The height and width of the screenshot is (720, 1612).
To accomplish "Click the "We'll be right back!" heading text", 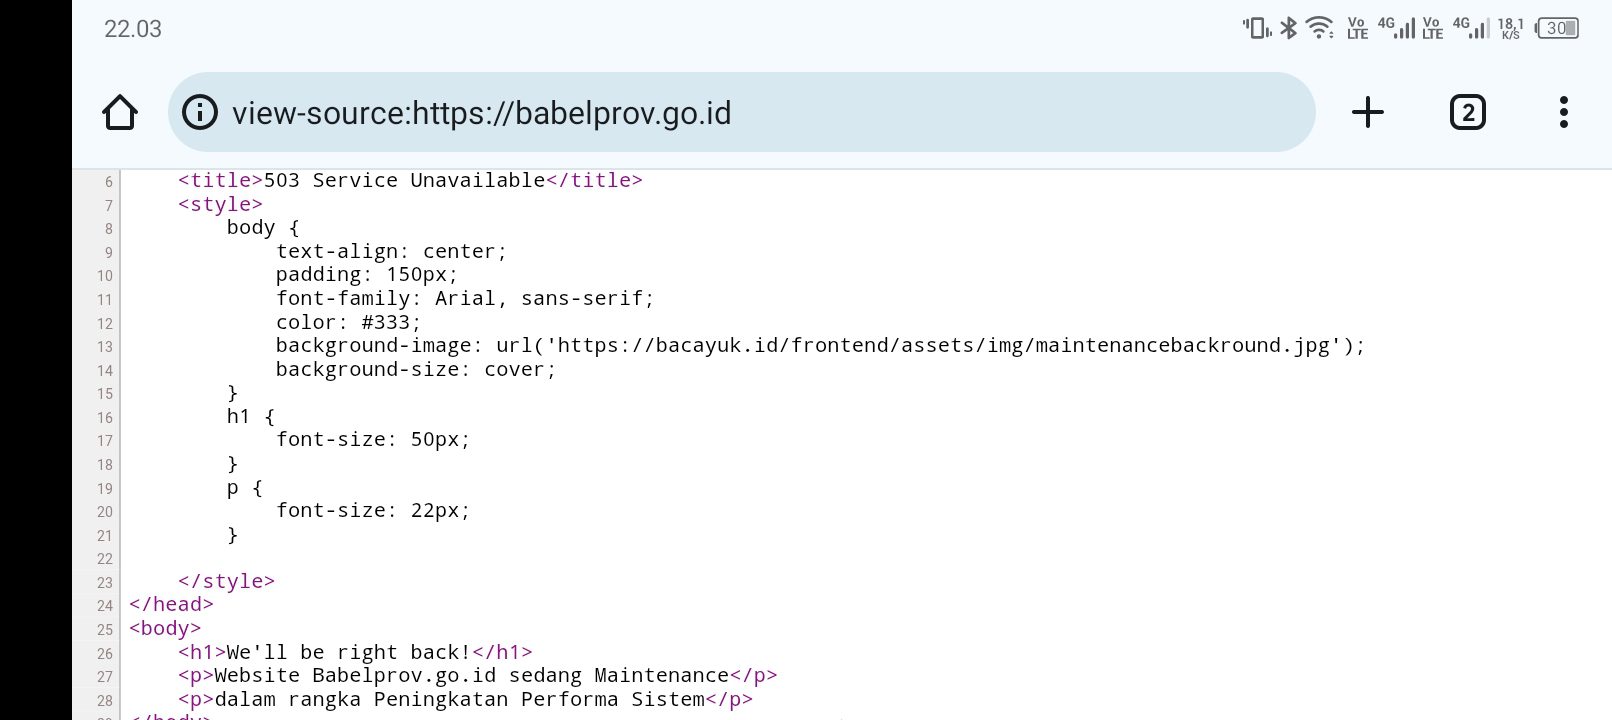I will 348,653.
